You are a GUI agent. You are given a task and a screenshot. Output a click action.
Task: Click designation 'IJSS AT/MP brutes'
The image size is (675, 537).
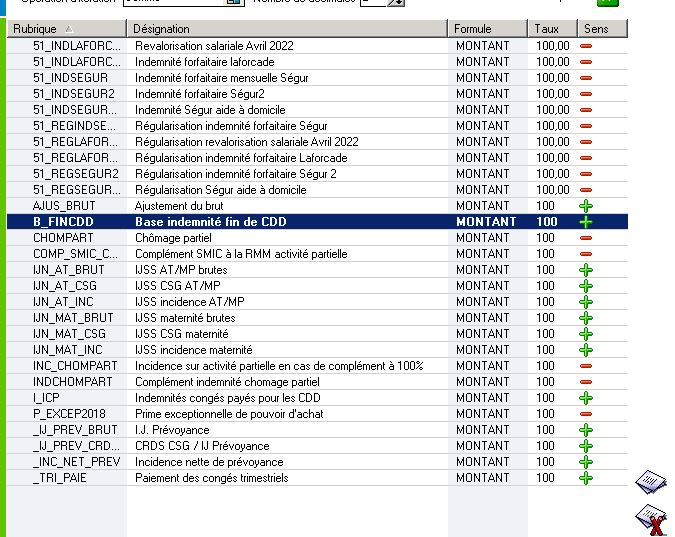(181, 270)
